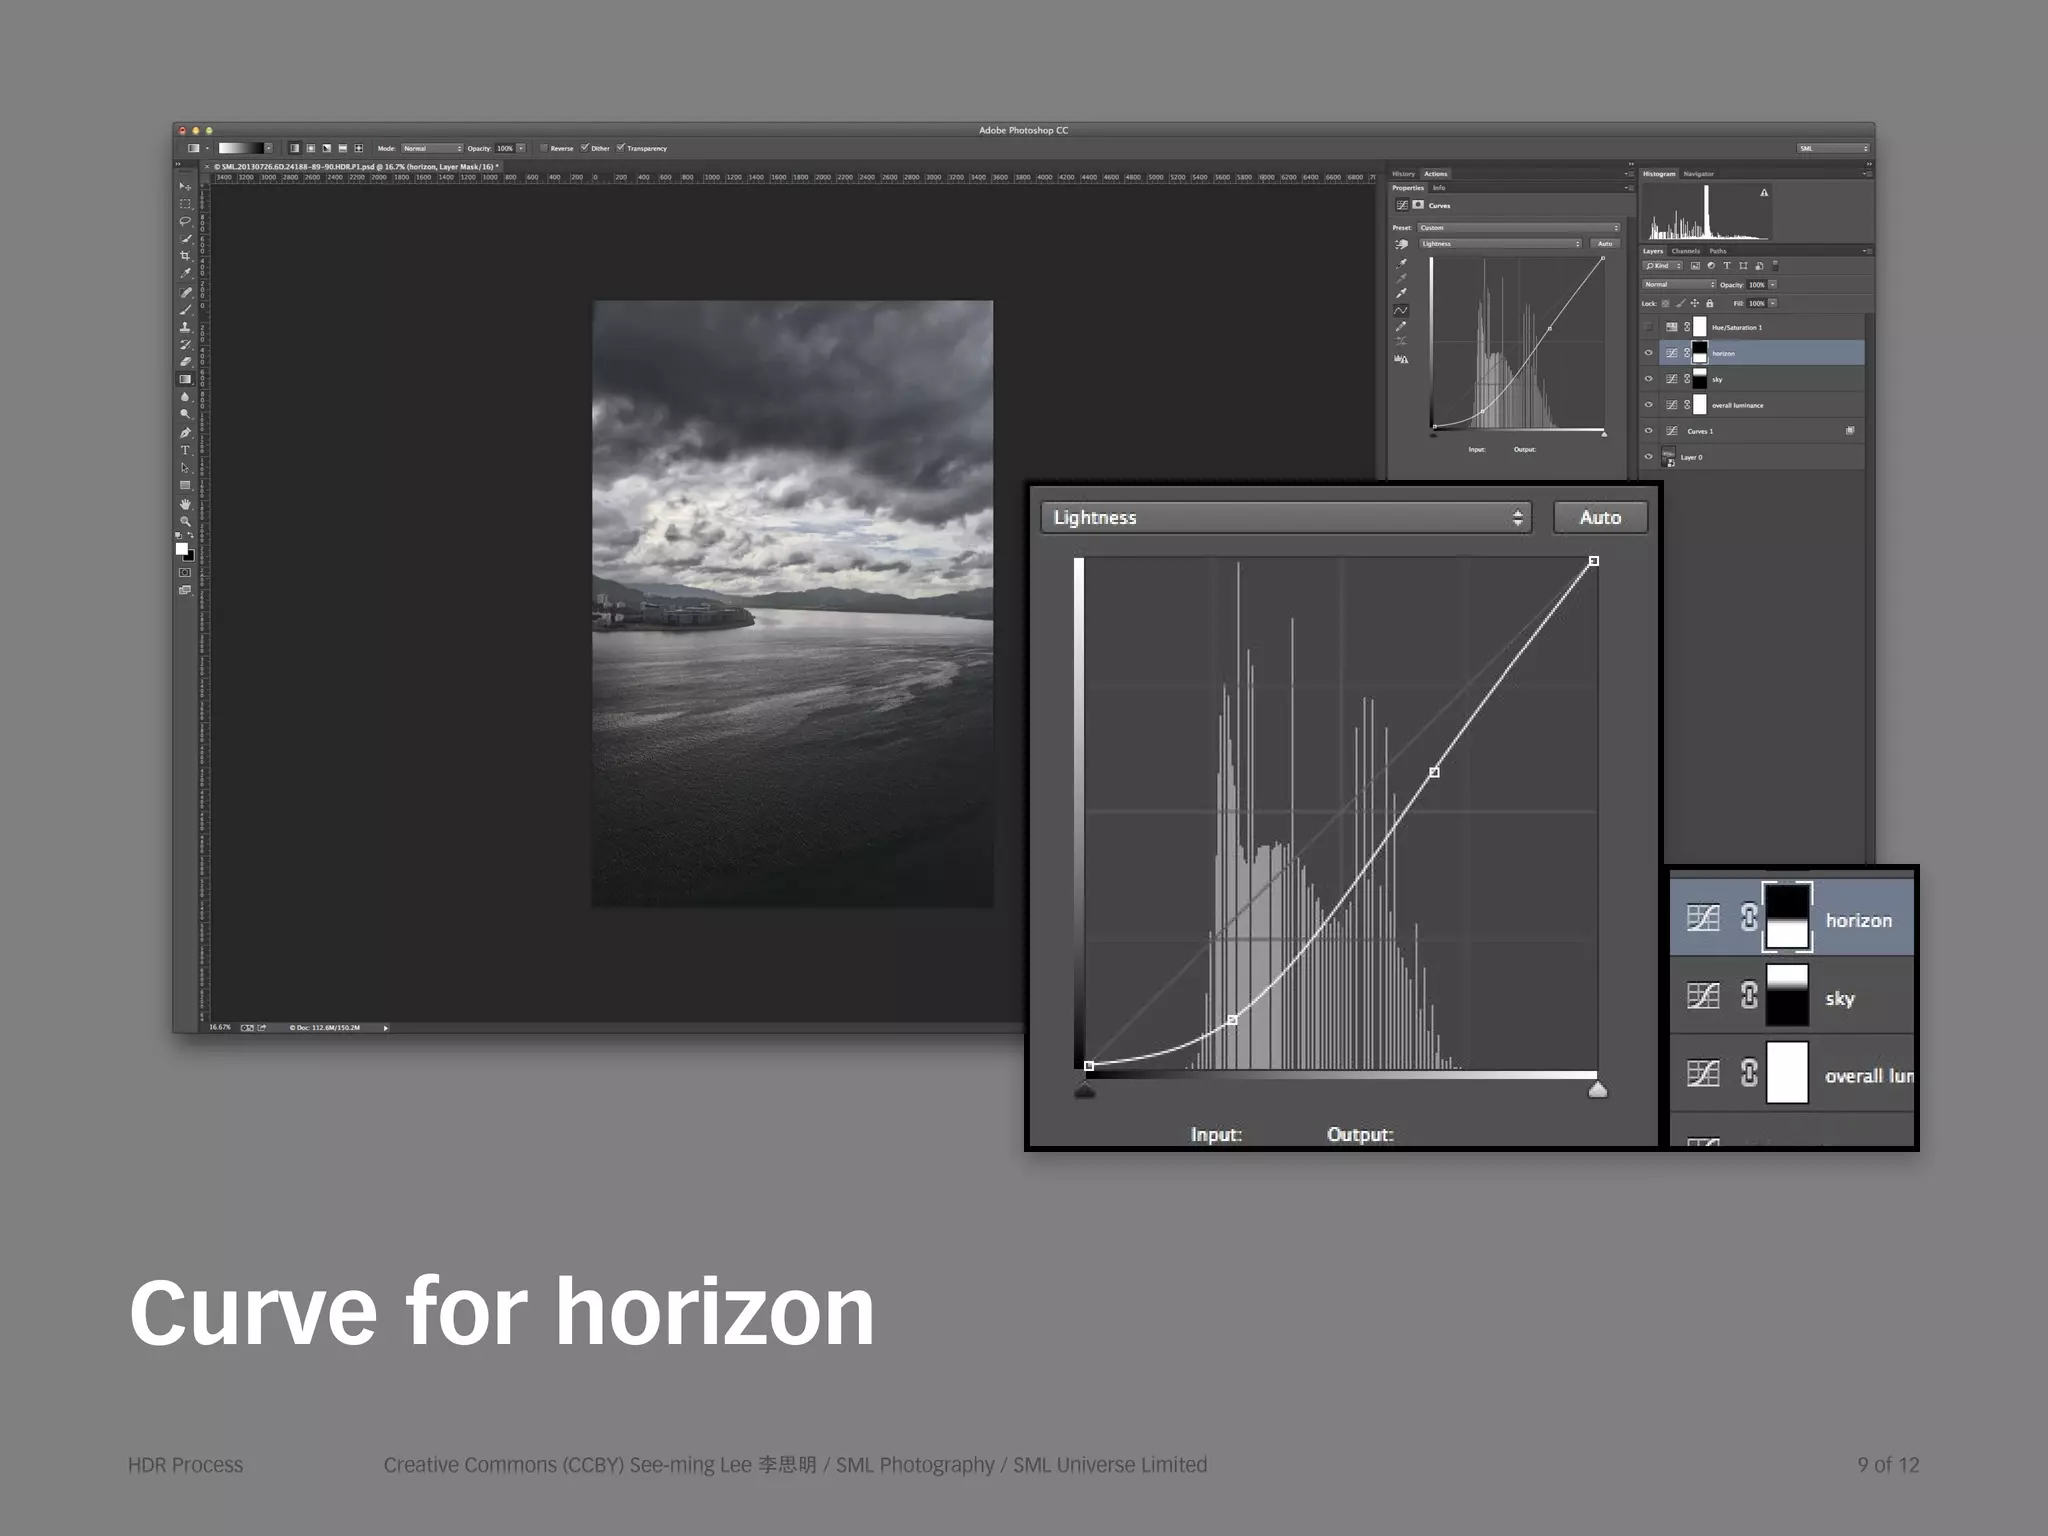Select the Pen tool
The height and width of the screenshot is (1536, 2048).
pyautogui.click(x=185, y=433)
